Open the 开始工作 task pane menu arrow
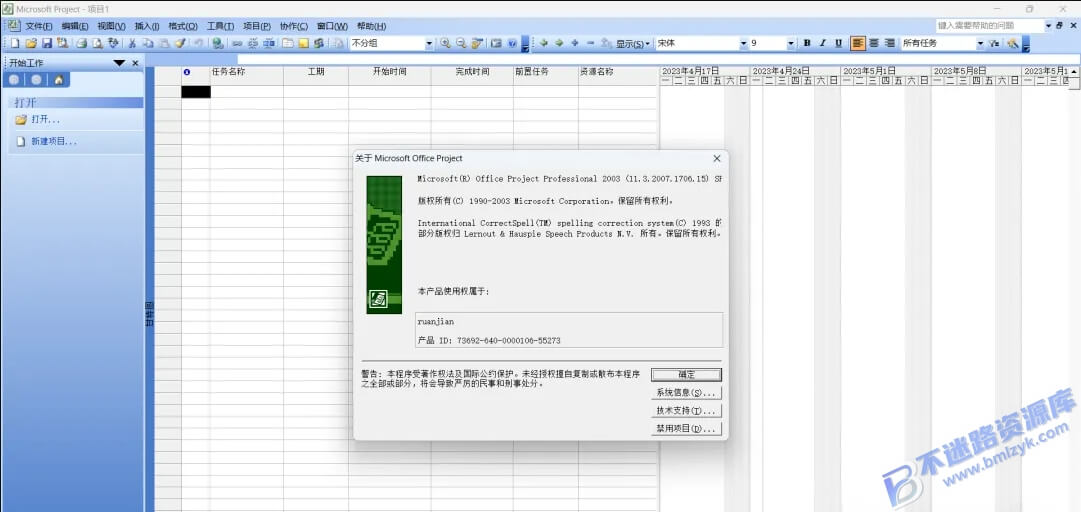Screen dimensions: 1081x512 click(119, 63)
